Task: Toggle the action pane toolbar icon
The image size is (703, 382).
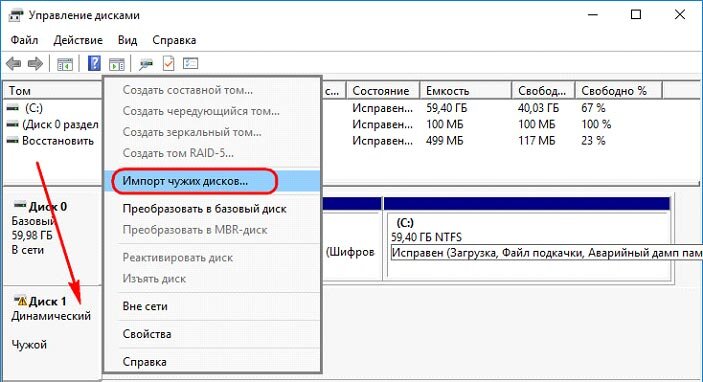Action: 117,64
